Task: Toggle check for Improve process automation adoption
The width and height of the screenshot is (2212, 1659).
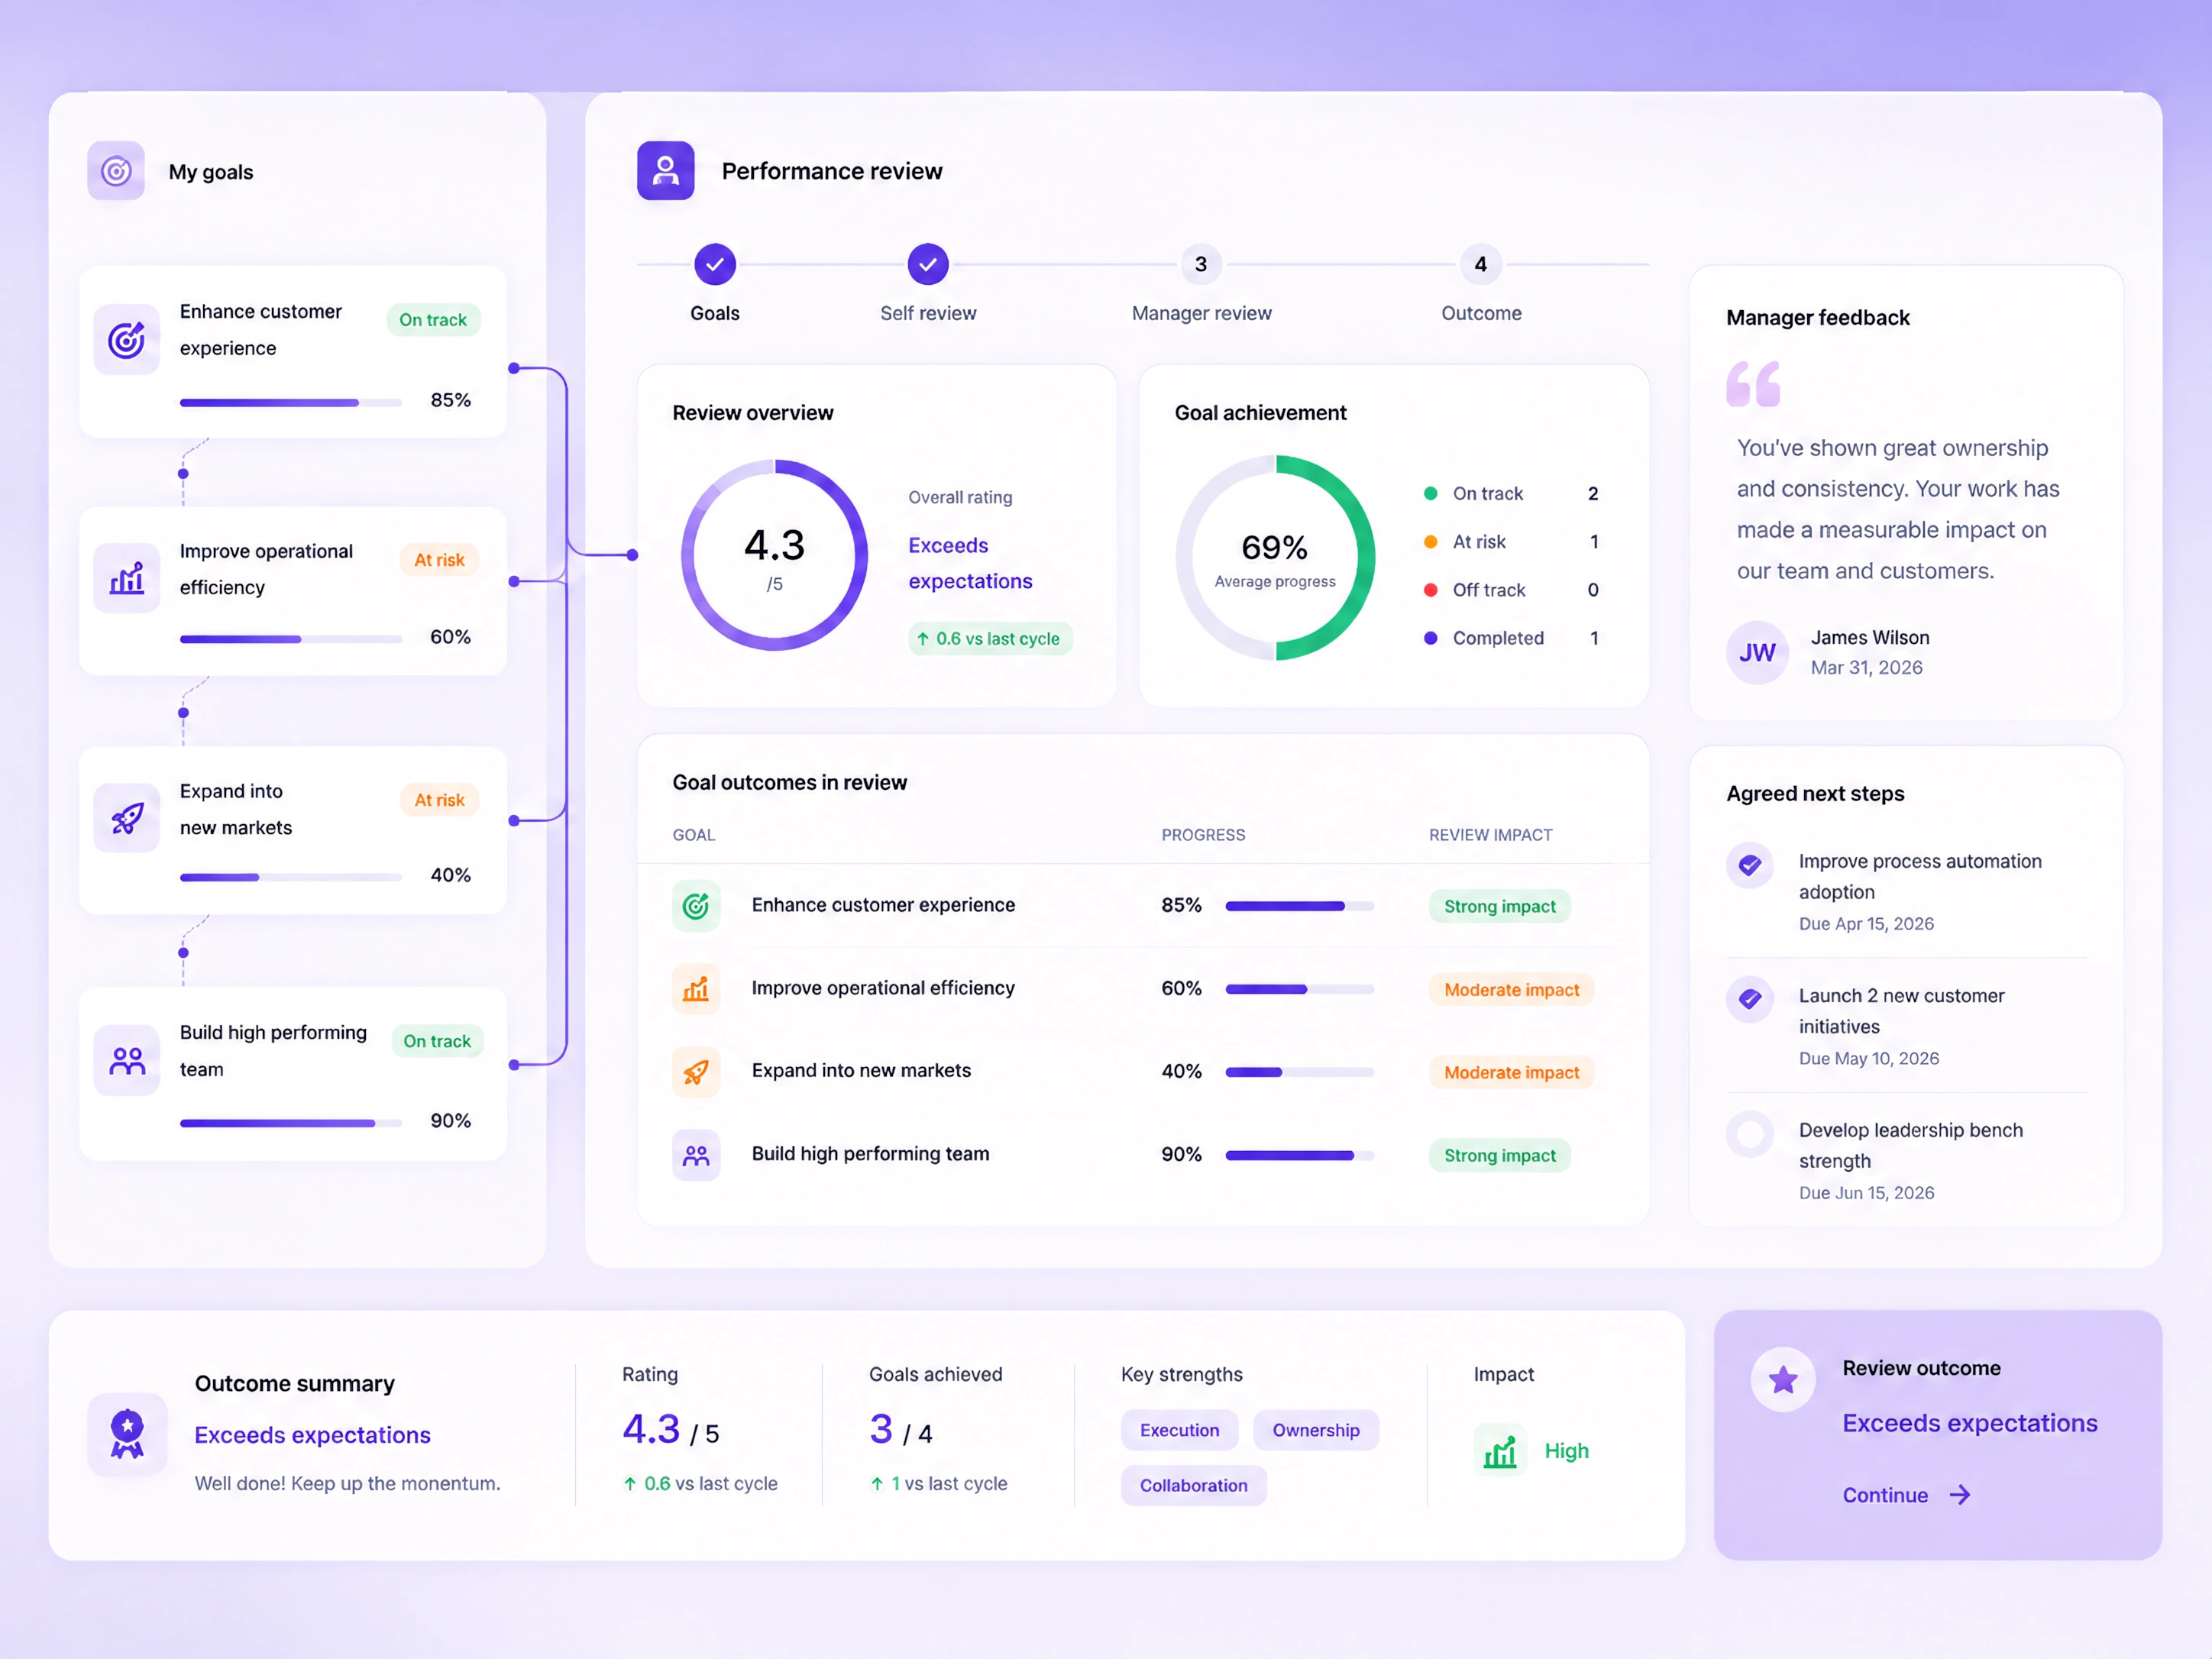Action: tap(1750, 865)
